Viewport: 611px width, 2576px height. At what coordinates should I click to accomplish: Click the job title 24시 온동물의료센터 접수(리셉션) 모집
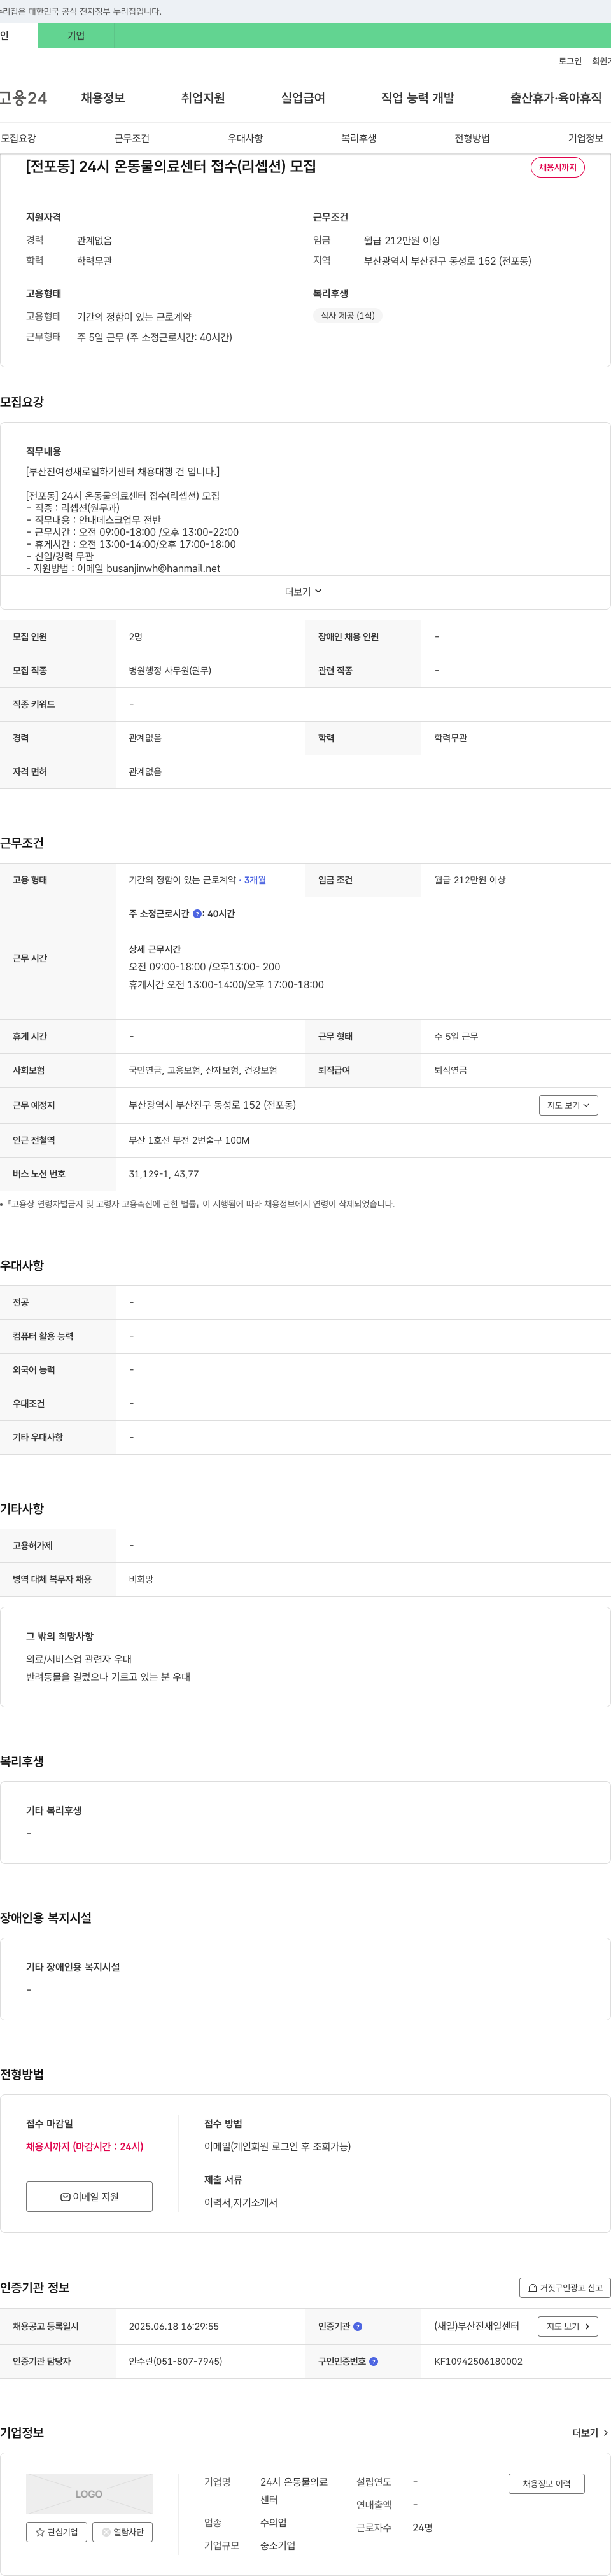[170, 166]
